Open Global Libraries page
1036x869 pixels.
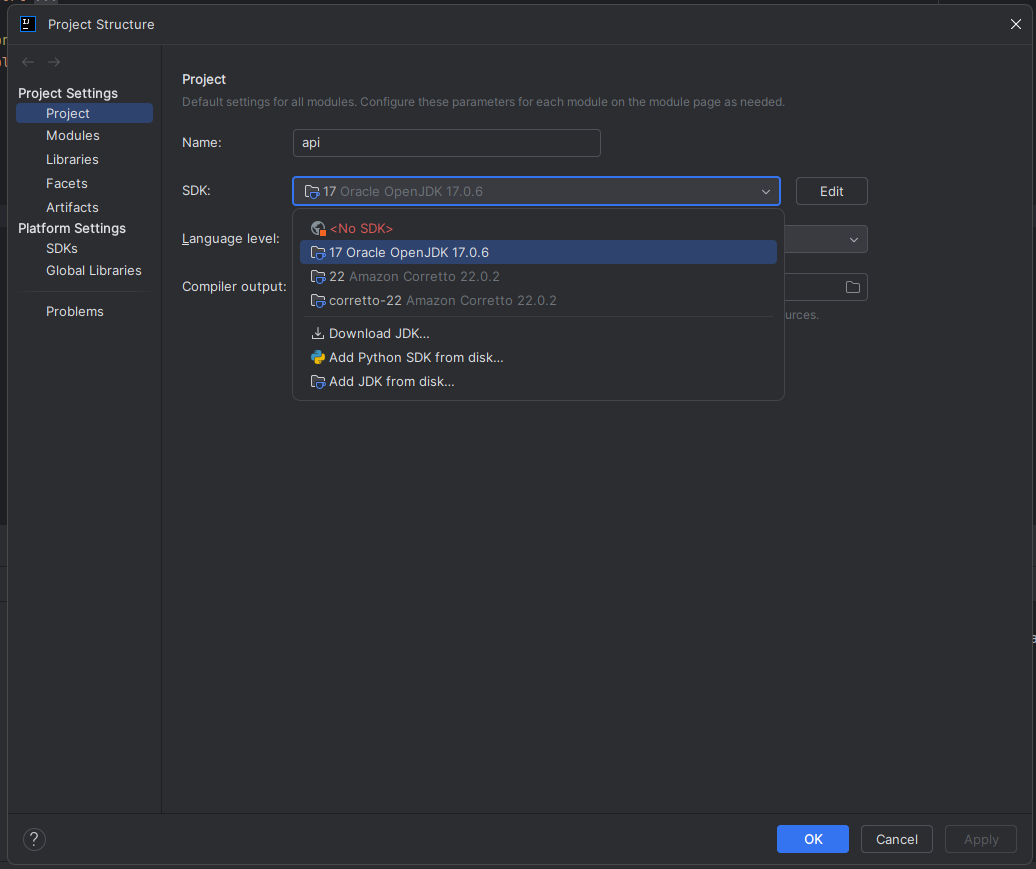[x=94, y=270]
